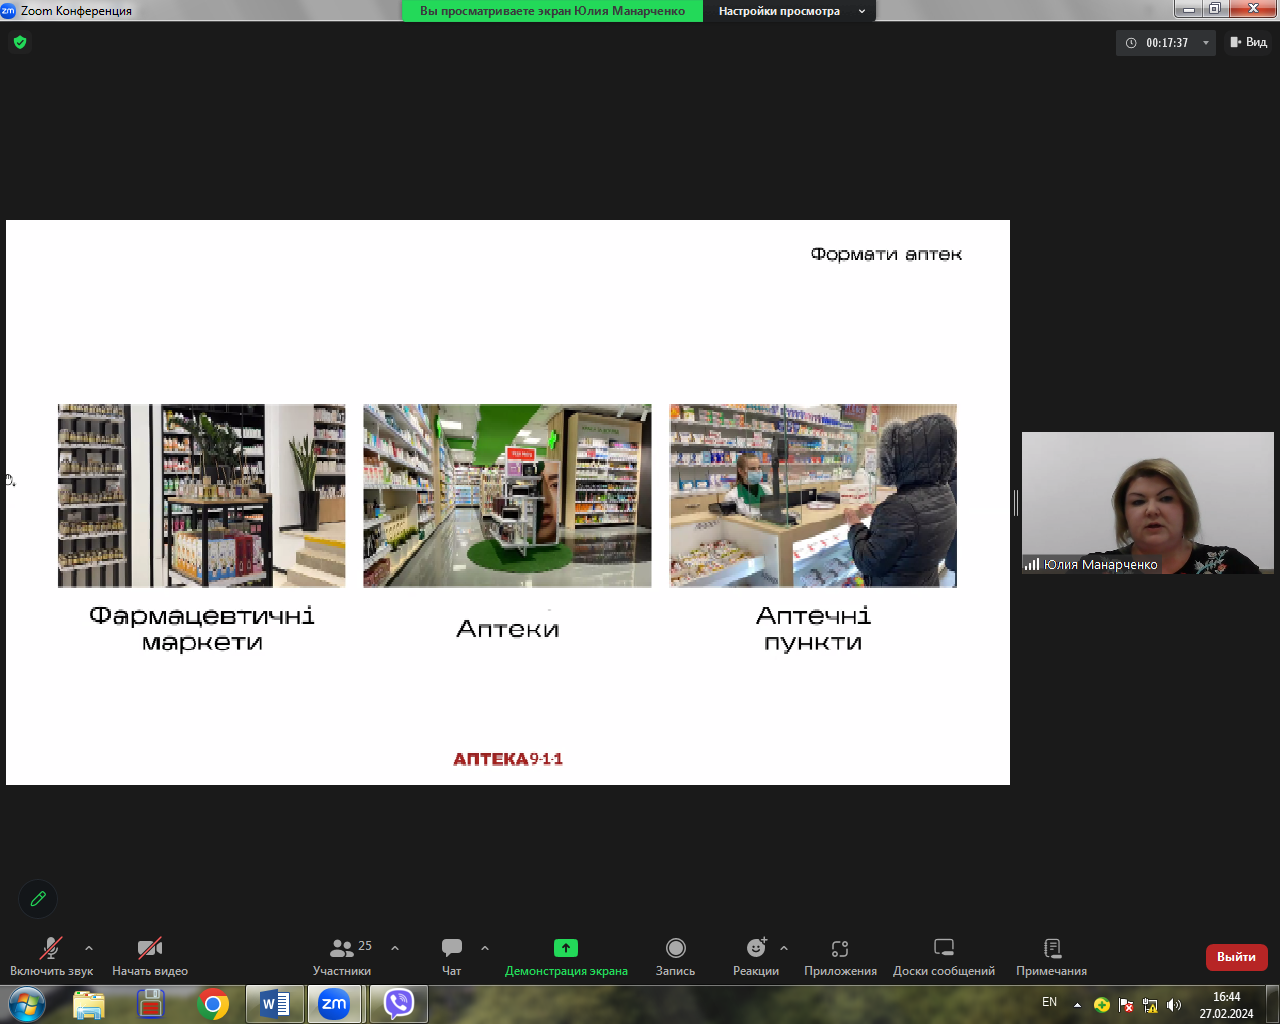Image resolution: width=1280 pixels, height=1024 pixels.
Task: Click the green pencil annotation icon
Action: click(x=38, y=898)
